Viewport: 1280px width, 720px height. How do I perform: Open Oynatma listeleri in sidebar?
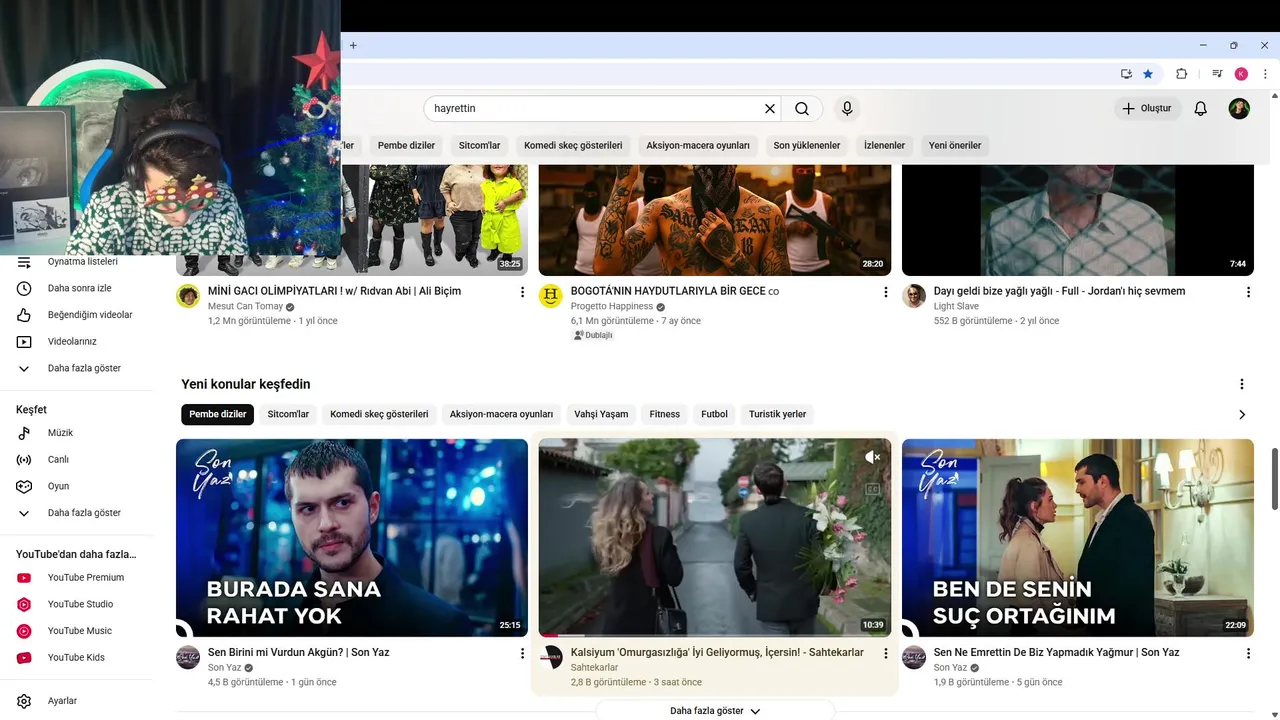tap(80, 262)
